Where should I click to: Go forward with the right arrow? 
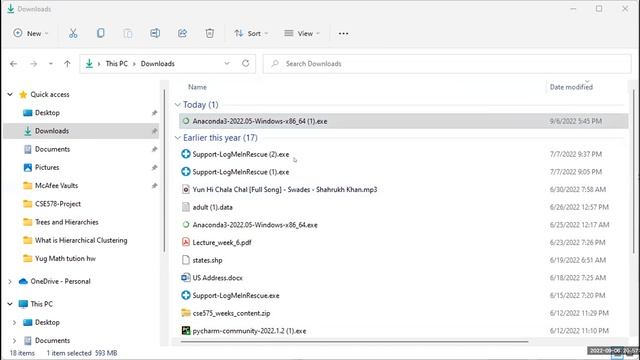33,64
